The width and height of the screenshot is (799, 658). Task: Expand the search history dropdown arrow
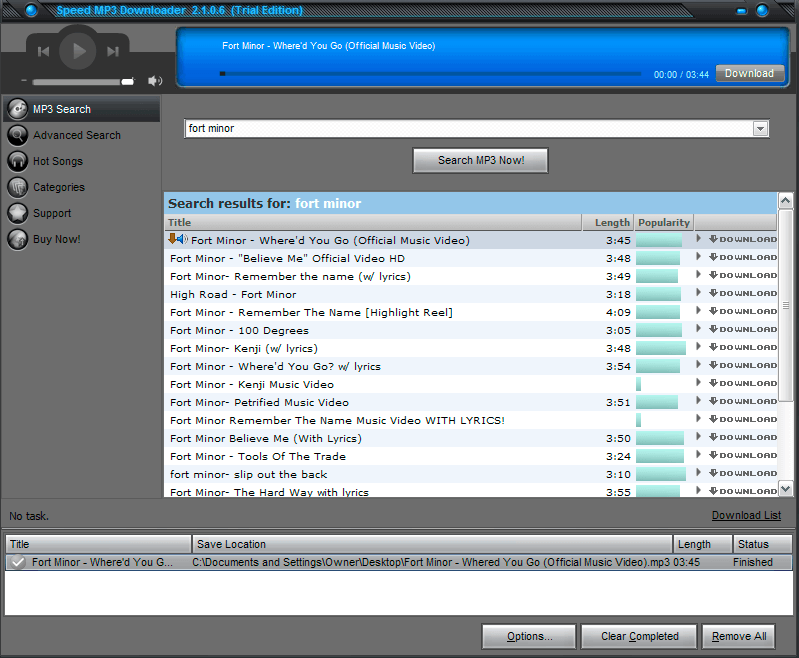(760, 128)
